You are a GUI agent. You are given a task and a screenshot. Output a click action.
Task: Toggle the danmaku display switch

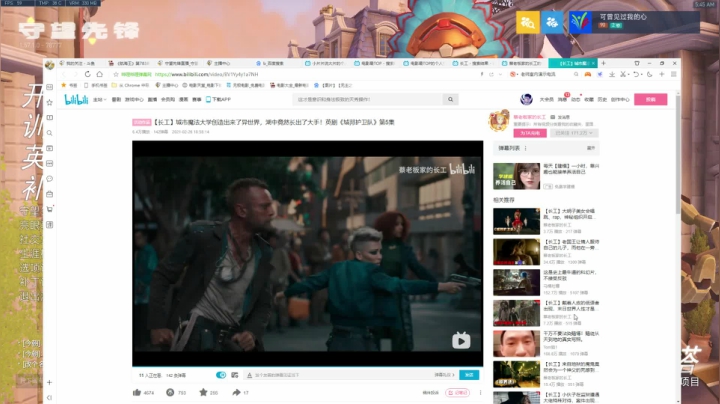pos(221,375)
